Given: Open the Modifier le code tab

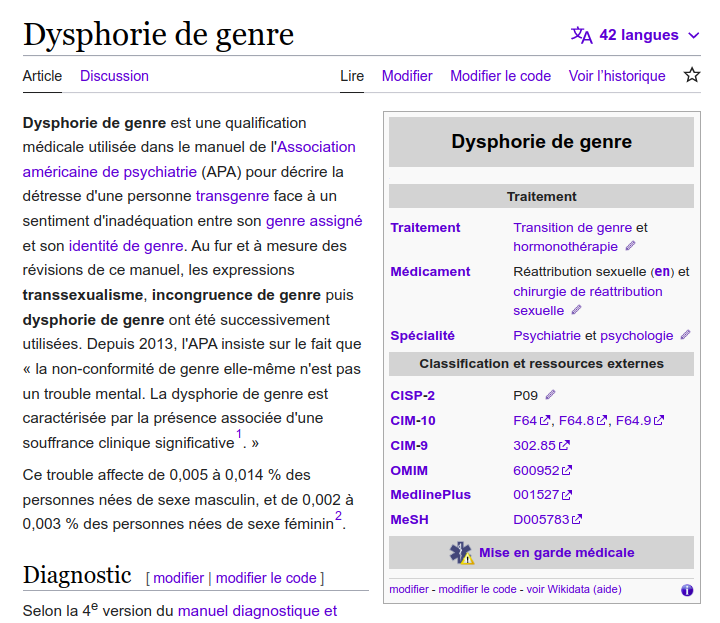Looking at the screenshot, I should pyautogui.click(x=500, y=76).
